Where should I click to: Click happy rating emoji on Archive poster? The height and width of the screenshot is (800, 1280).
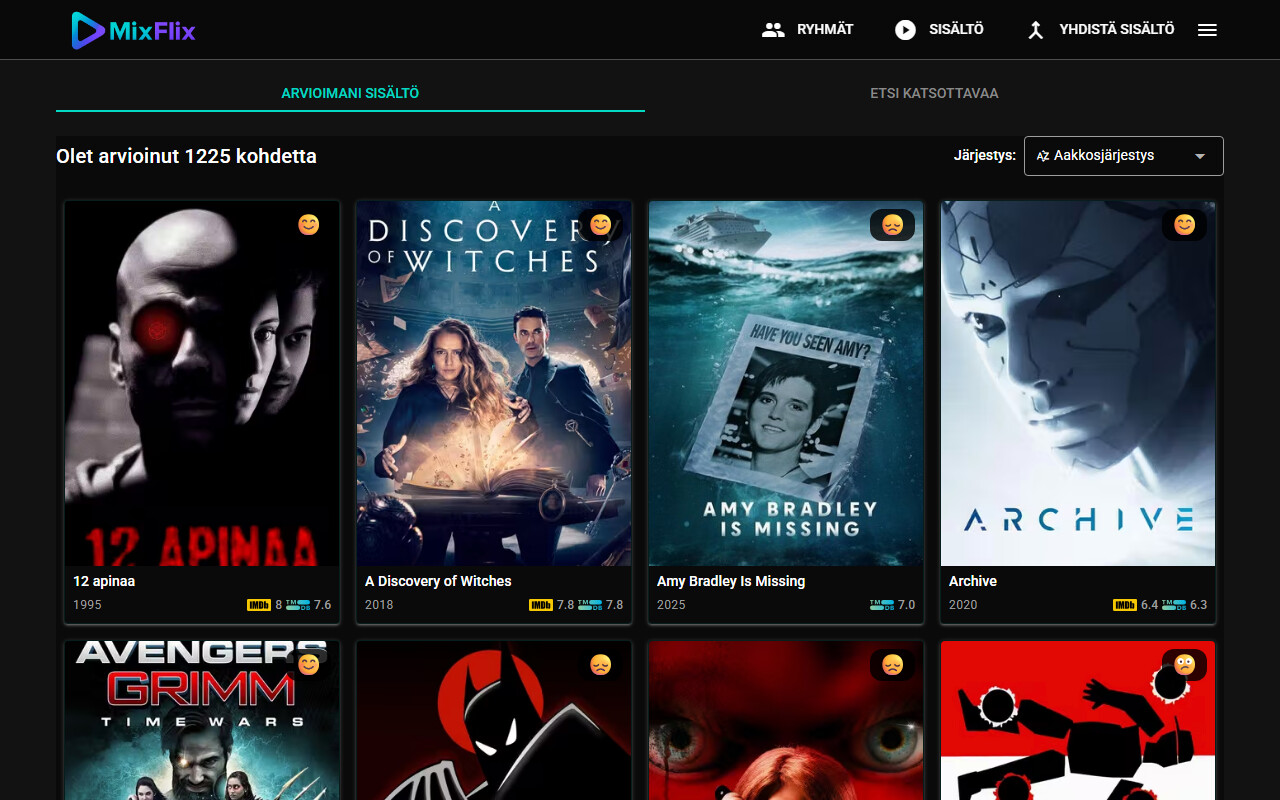1185,225
